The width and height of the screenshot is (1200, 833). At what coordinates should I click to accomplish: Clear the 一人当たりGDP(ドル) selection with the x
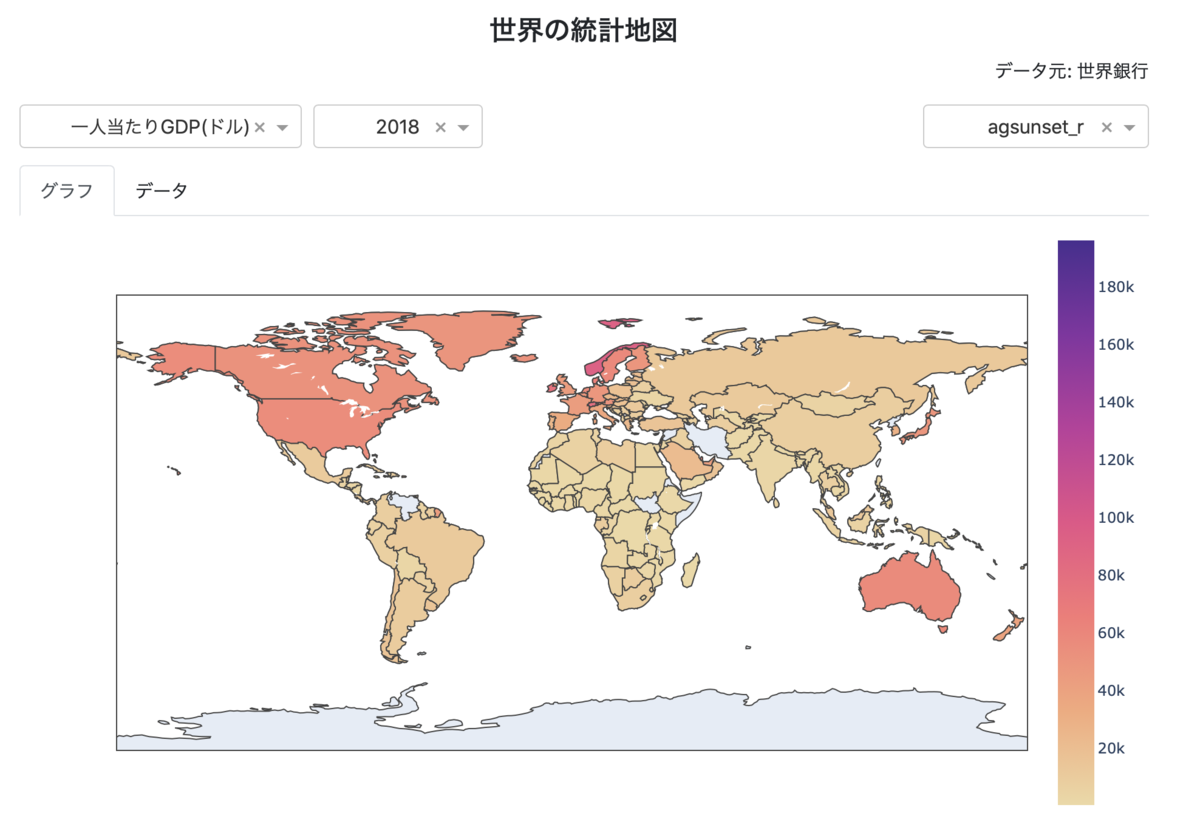click(x=260, y=127)
